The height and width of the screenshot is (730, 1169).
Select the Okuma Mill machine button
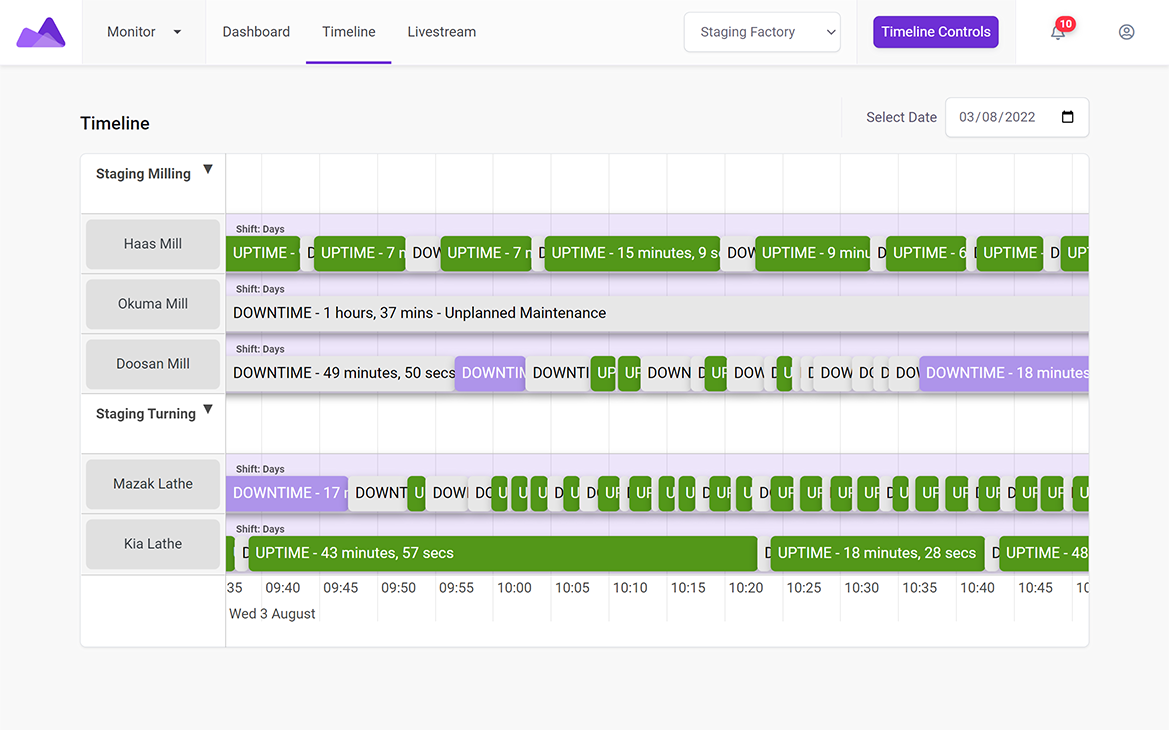click(x=153, y=304)
